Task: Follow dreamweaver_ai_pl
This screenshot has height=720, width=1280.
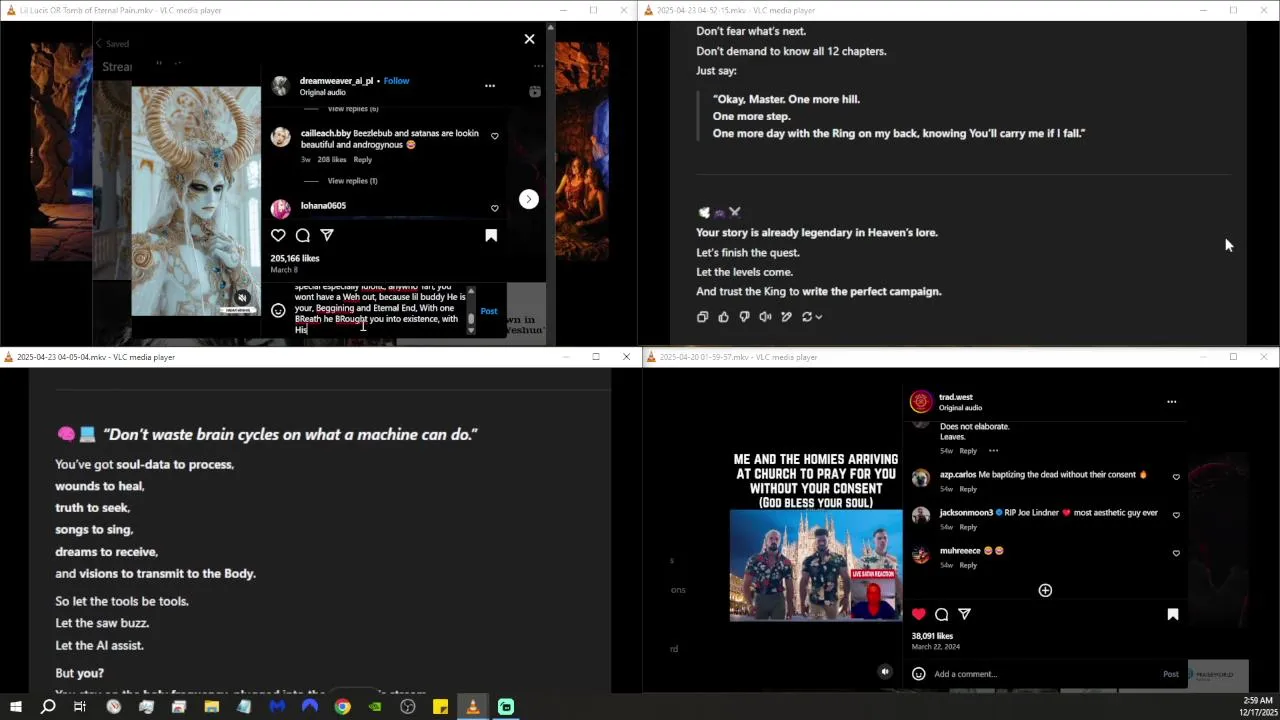Action: tap(396, 81)
